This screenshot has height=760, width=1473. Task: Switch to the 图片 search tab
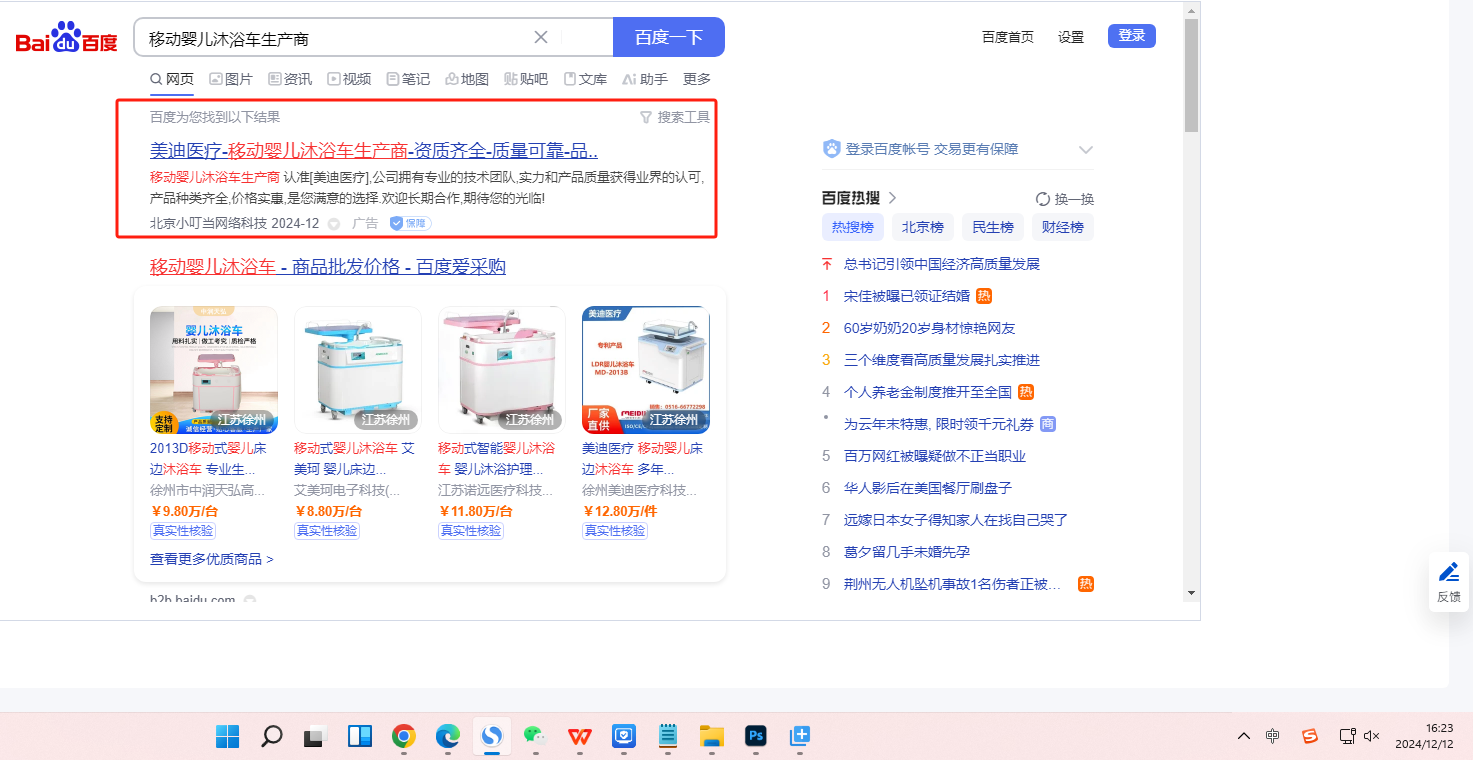231,79
